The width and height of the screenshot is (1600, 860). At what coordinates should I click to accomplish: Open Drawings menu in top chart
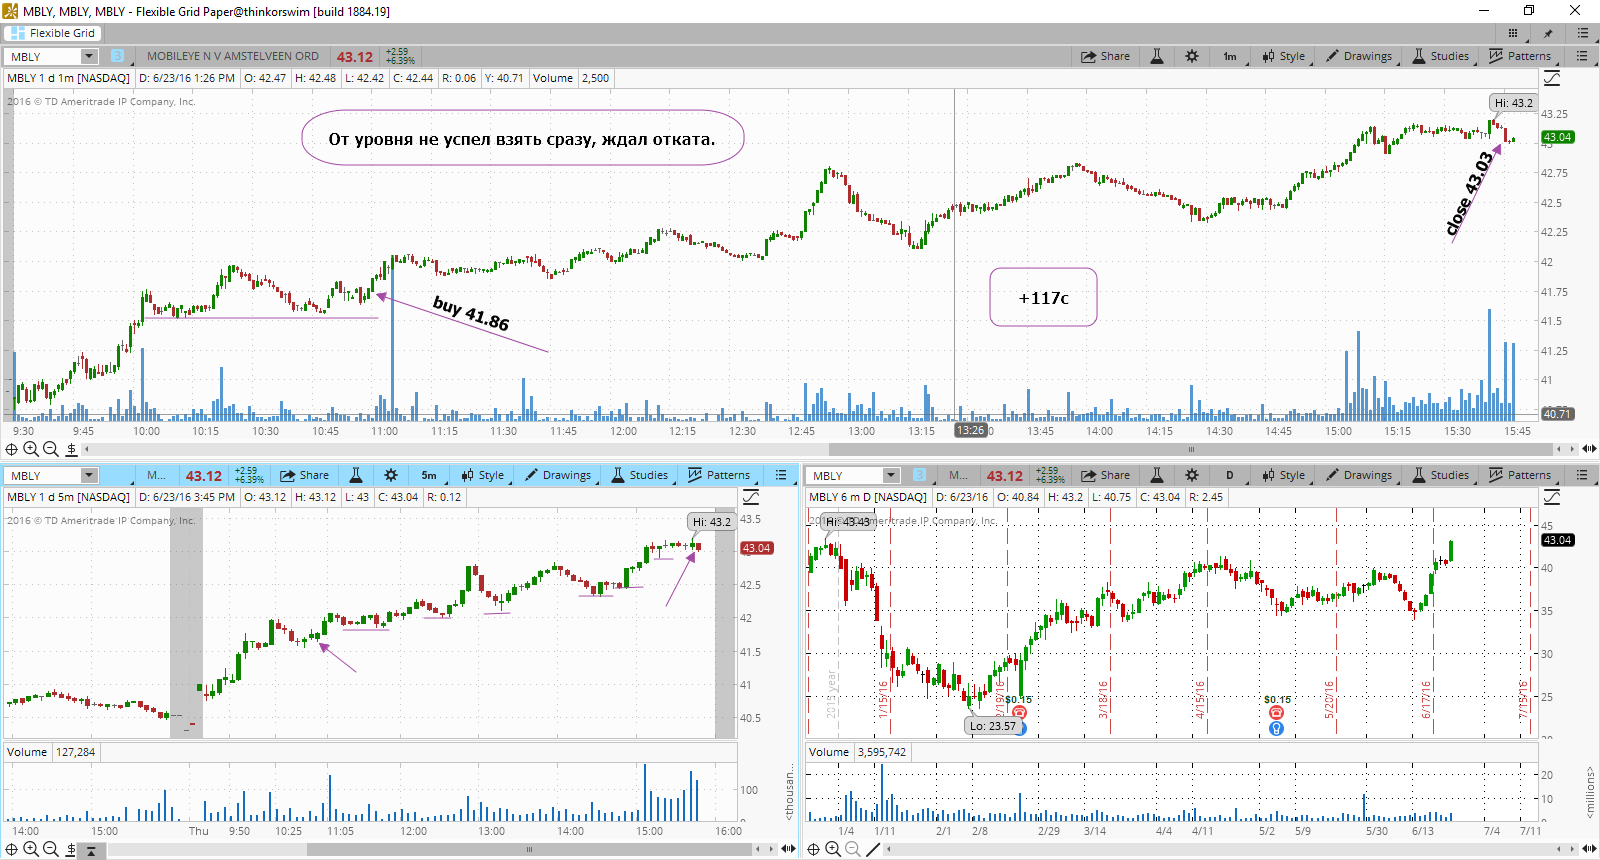1359,56
